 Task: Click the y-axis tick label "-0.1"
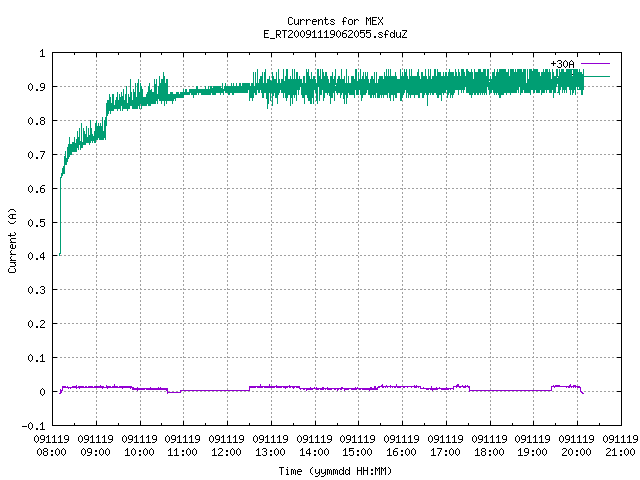(x=33, y=426)
